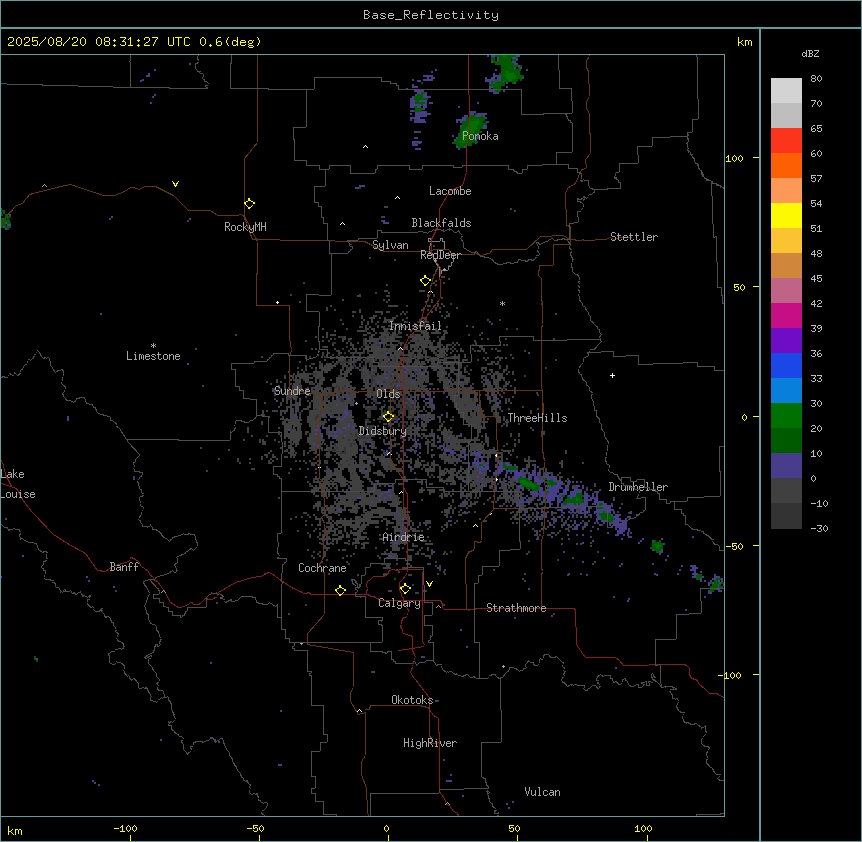Select the Sylvan label
This screenshot has width=862, height=842.
[x=390, y=245]
